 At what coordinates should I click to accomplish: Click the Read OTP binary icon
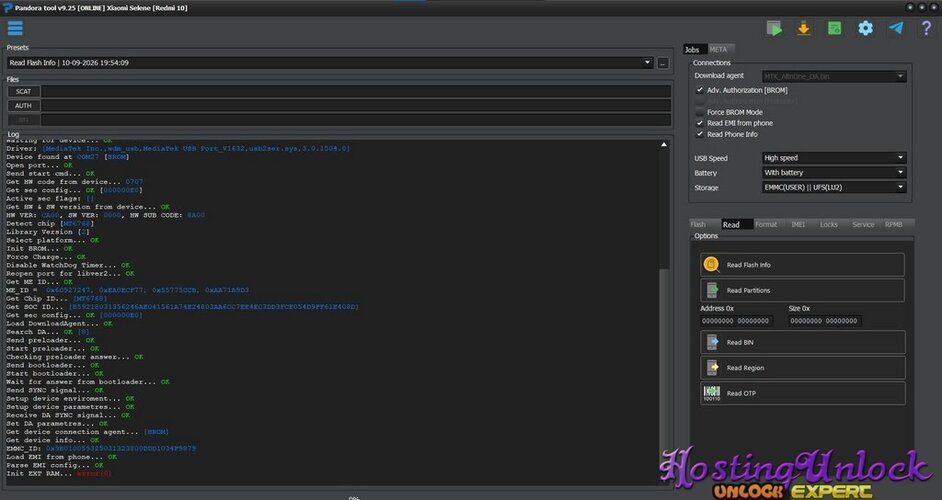(712, 393)
